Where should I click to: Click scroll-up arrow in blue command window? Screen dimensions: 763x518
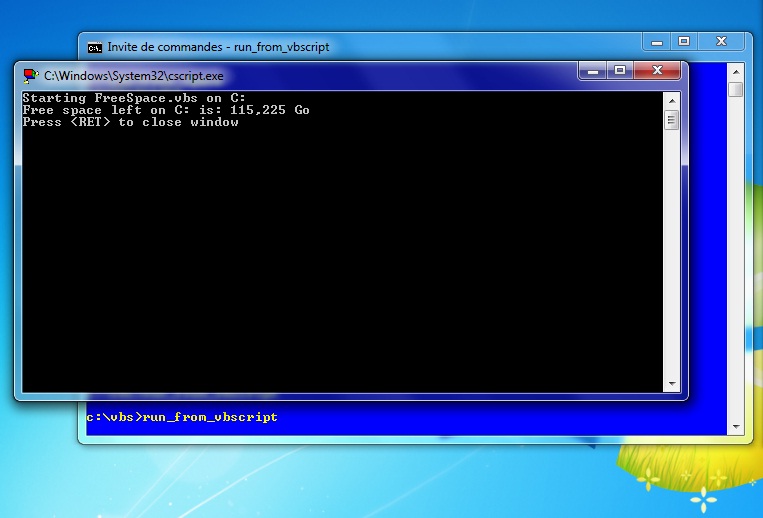(x=736, y=70)
